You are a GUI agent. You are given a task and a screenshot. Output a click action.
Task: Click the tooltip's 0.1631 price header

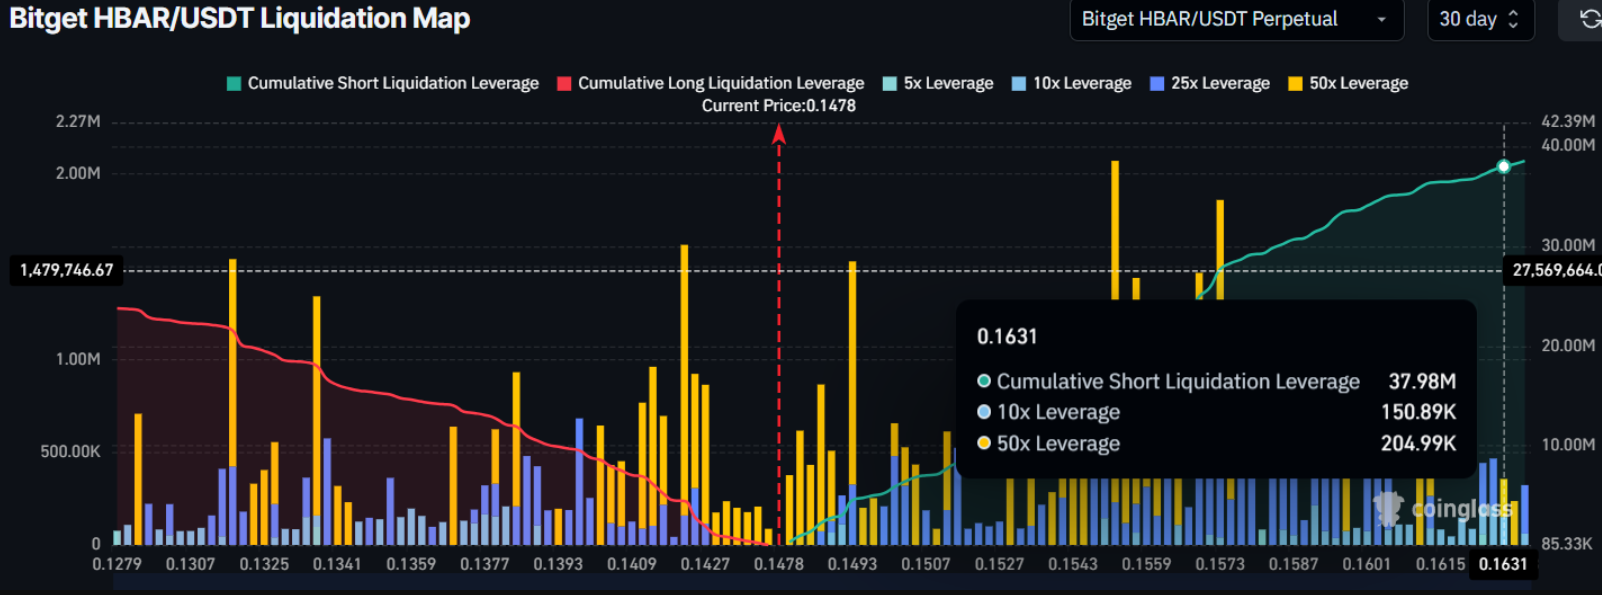click(x=1007, y=337)
